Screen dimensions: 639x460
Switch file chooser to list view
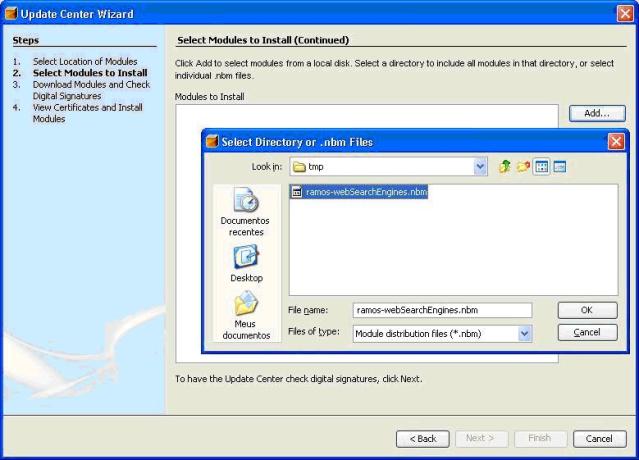click(x=542, y=167)
